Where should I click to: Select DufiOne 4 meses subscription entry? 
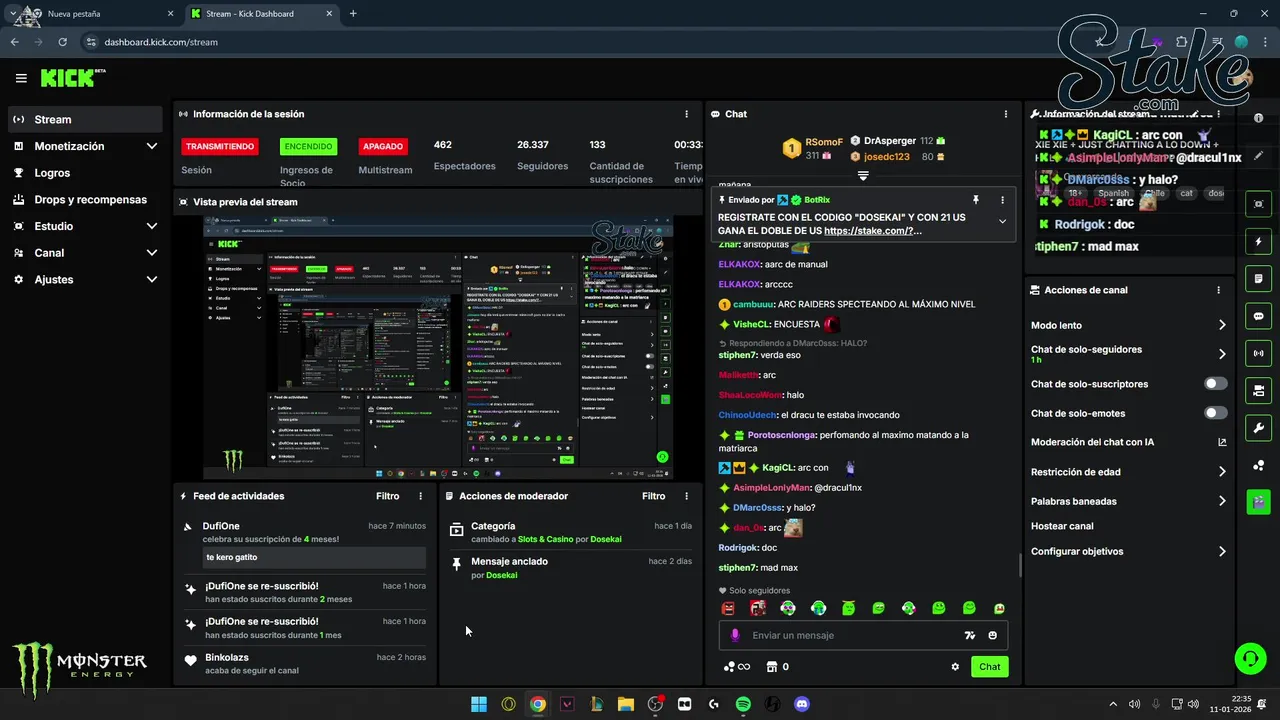coord(305,543)
